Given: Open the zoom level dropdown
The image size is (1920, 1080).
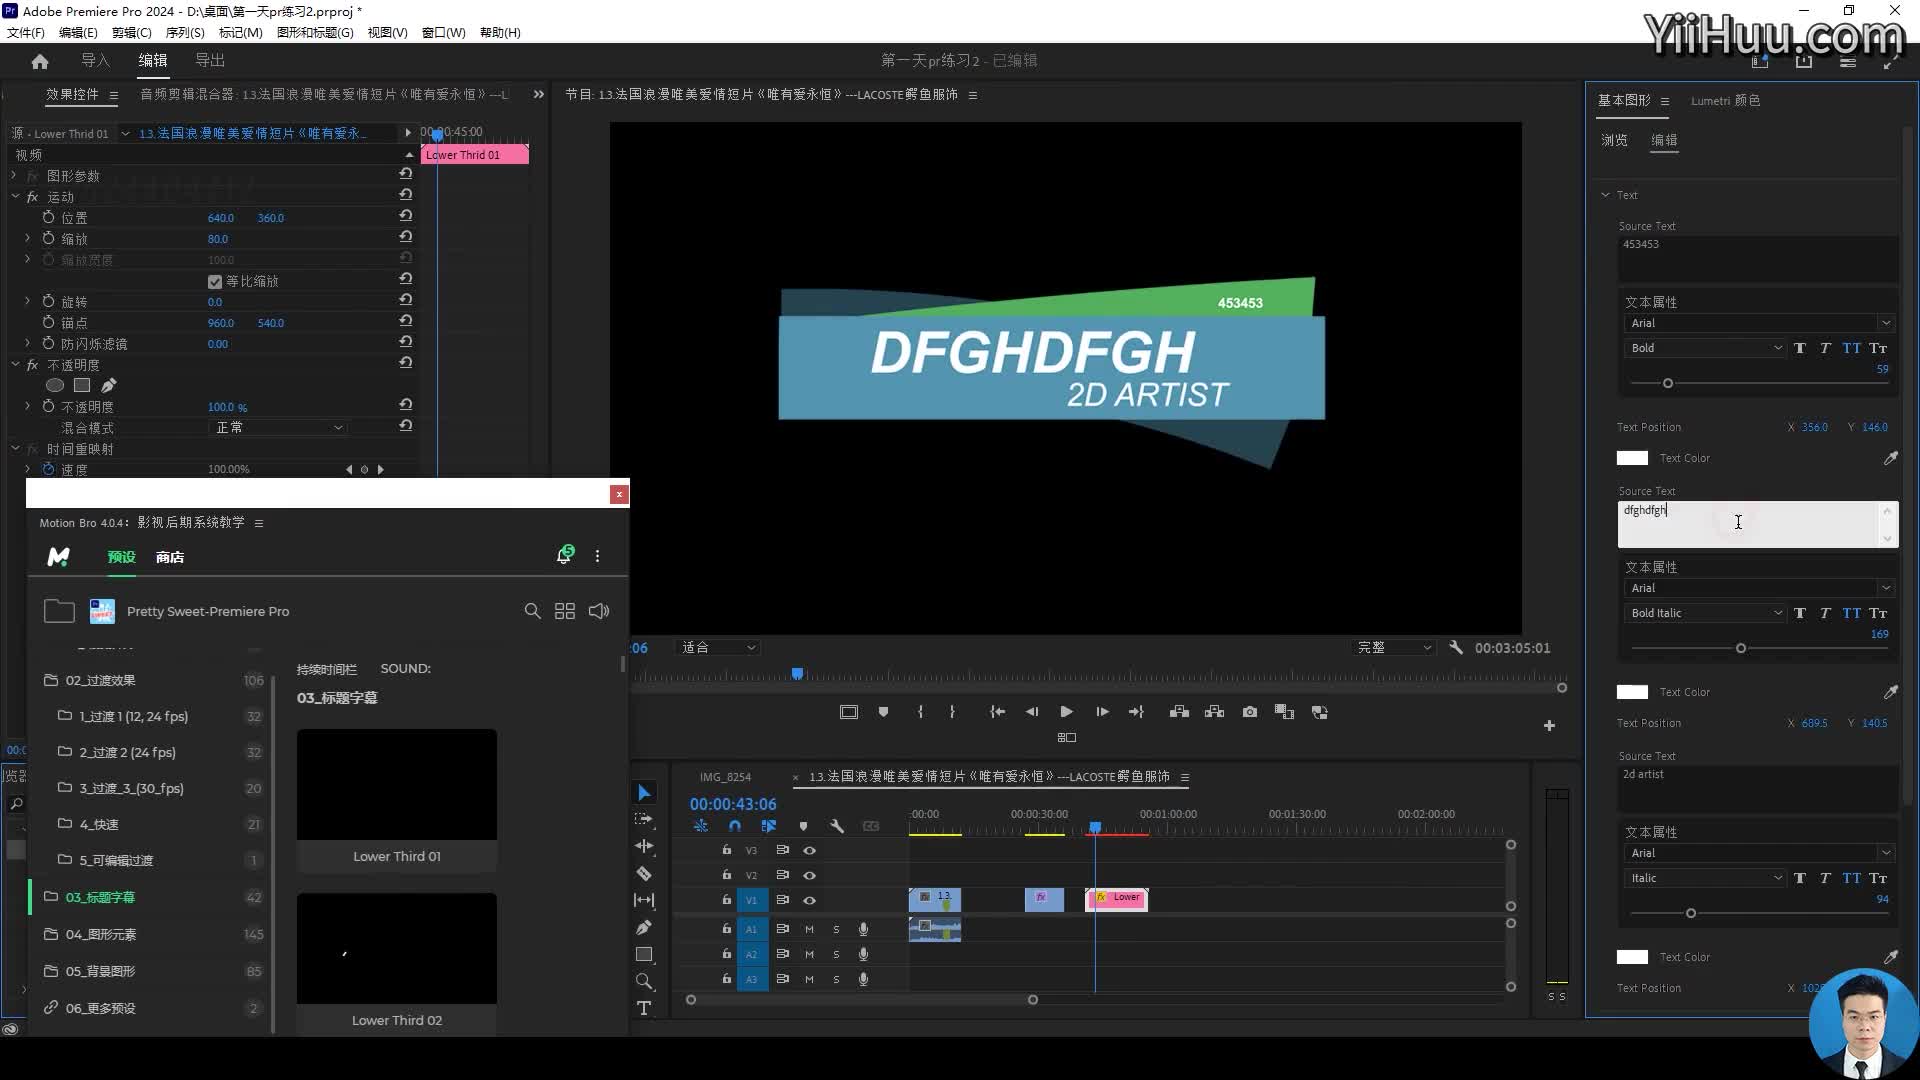Looking at the screenshot, I should coord(718,647).
